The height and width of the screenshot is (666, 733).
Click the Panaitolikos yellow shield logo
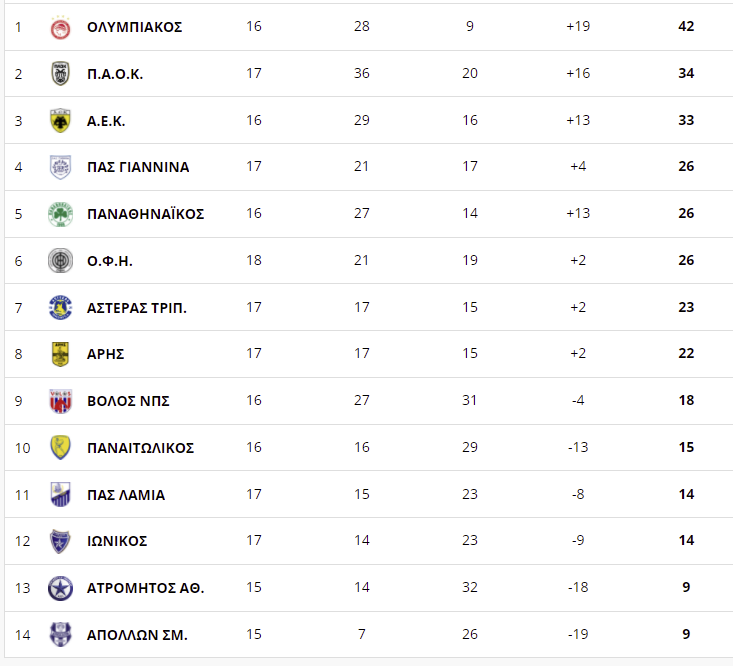60,448
